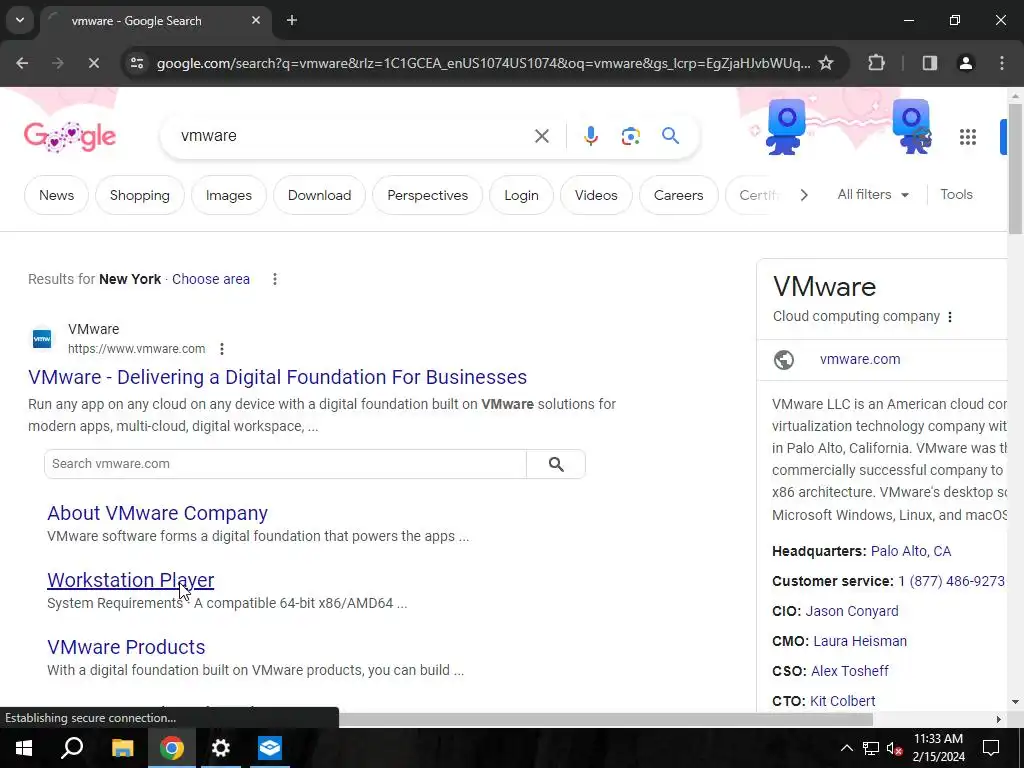Open VMware Delivering a Digital Foundation result
The image size is (1024, 768).
pos(278,377)
